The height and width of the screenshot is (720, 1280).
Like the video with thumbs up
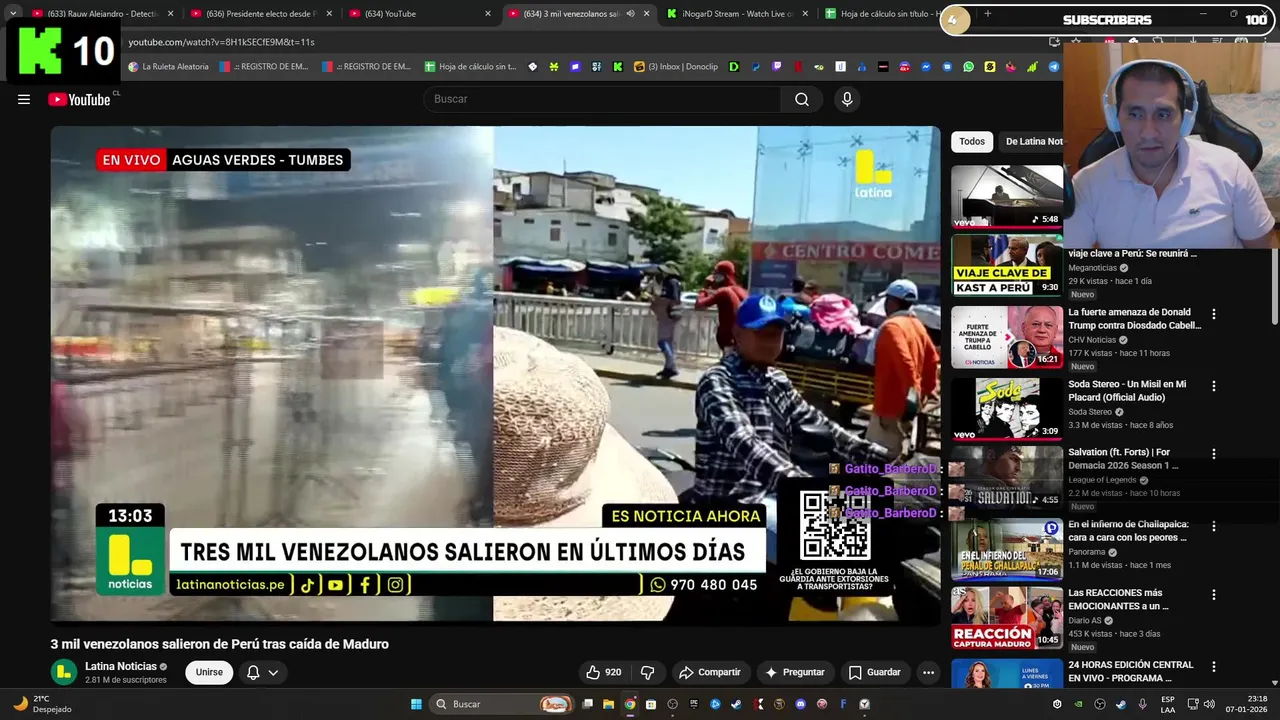[x=604, y=672]
